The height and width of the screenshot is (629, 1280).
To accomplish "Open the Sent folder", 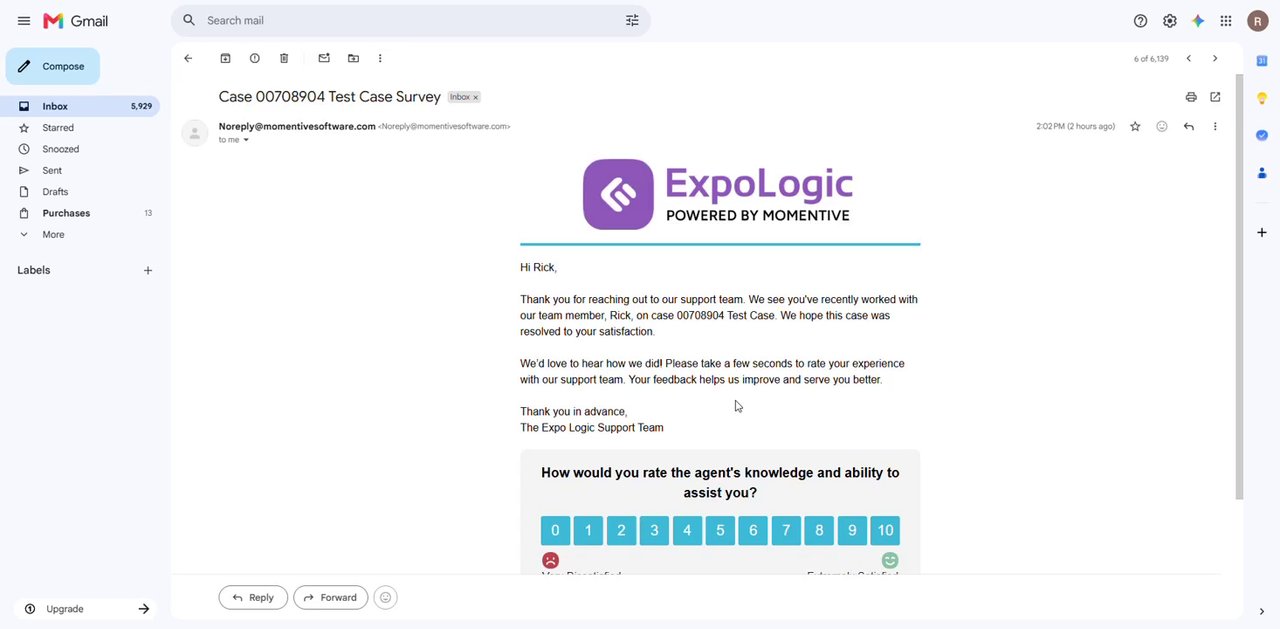I will [x=80, y=171].
